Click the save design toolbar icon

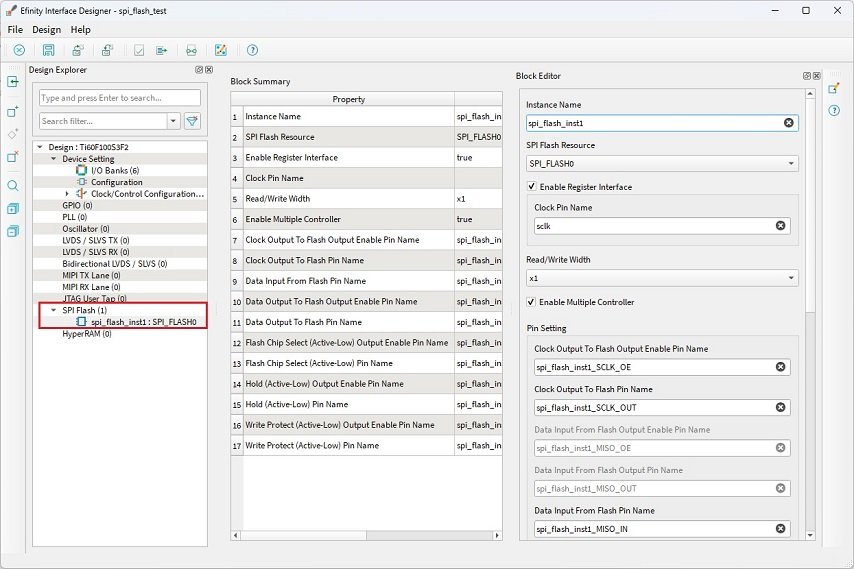tap(48, 50)
